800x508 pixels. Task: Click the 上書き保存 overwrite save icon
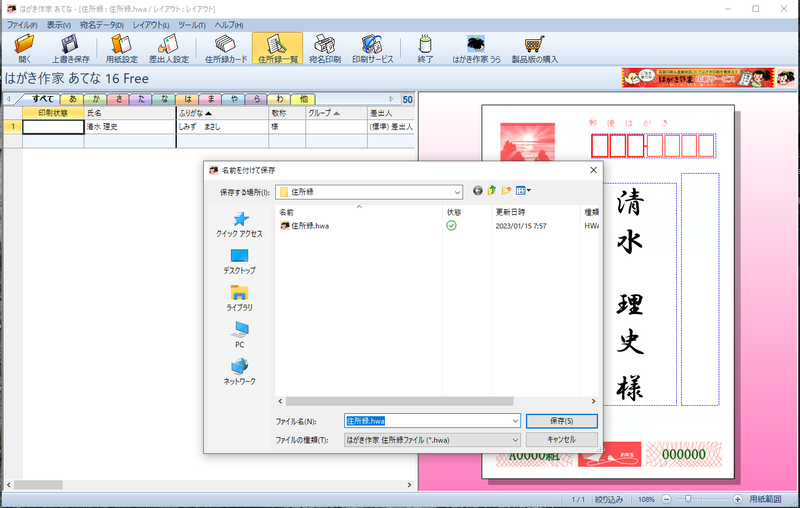coord(70,48)
